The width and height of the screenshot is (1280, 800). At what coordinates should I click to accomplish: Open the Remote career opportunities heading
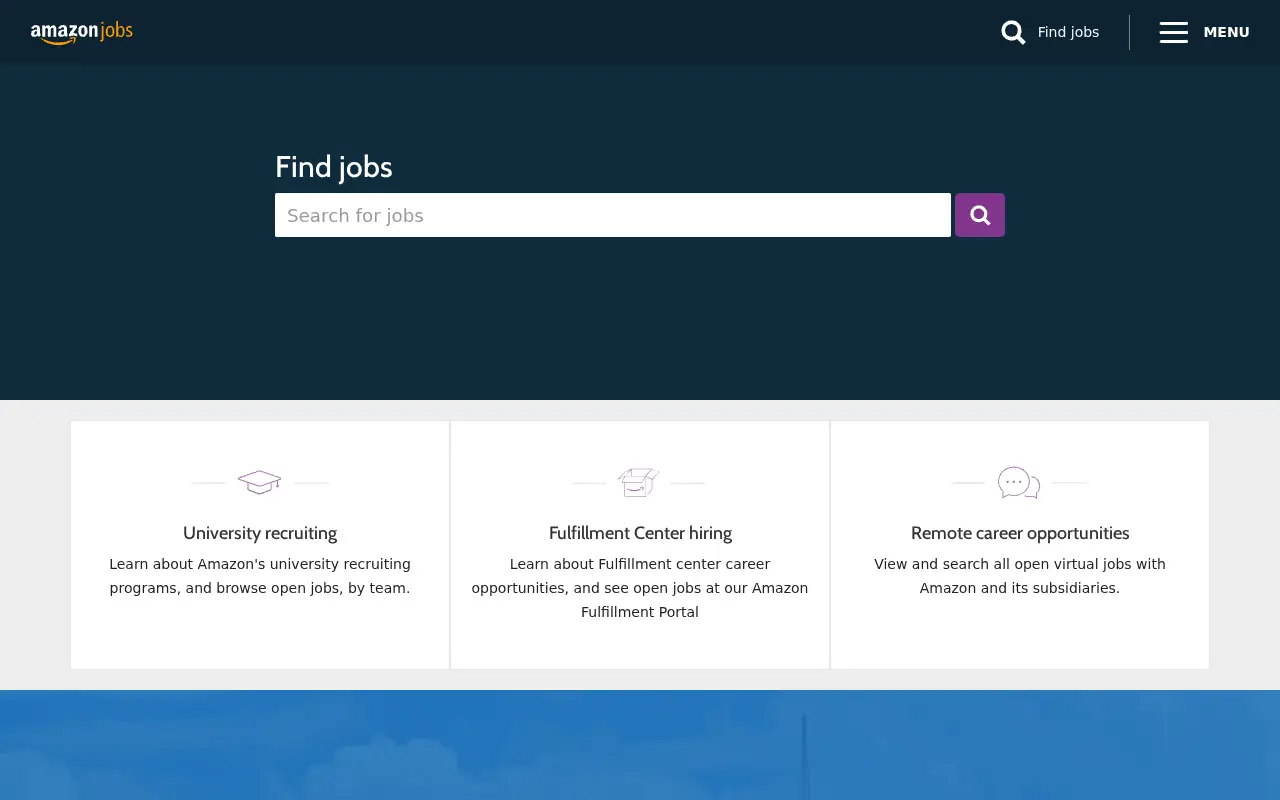(1020, 533)
